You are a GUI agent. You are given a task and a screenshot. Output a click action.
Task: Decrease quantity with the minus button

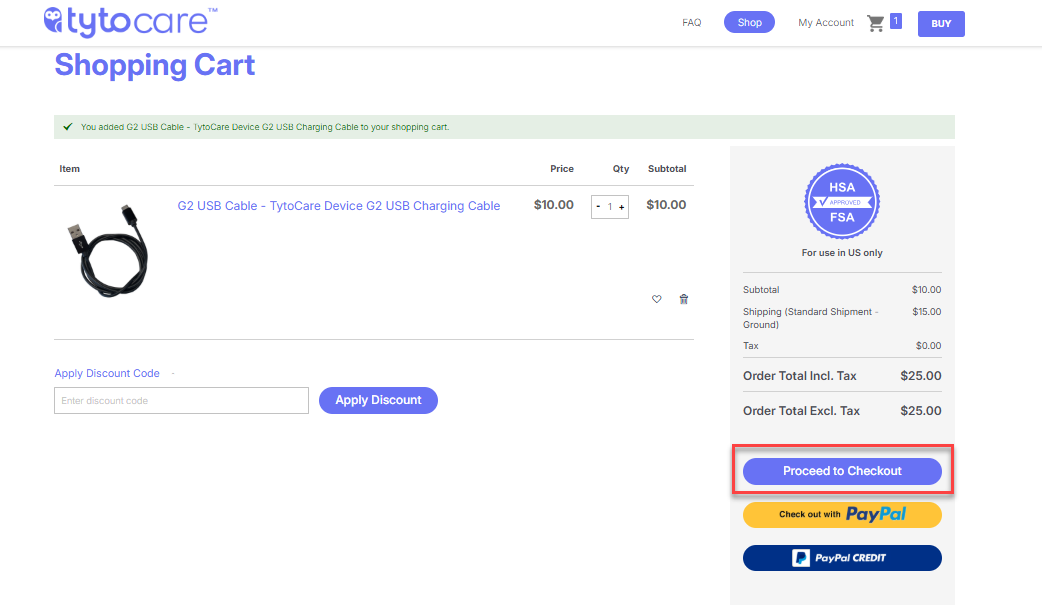click(598, 207)
